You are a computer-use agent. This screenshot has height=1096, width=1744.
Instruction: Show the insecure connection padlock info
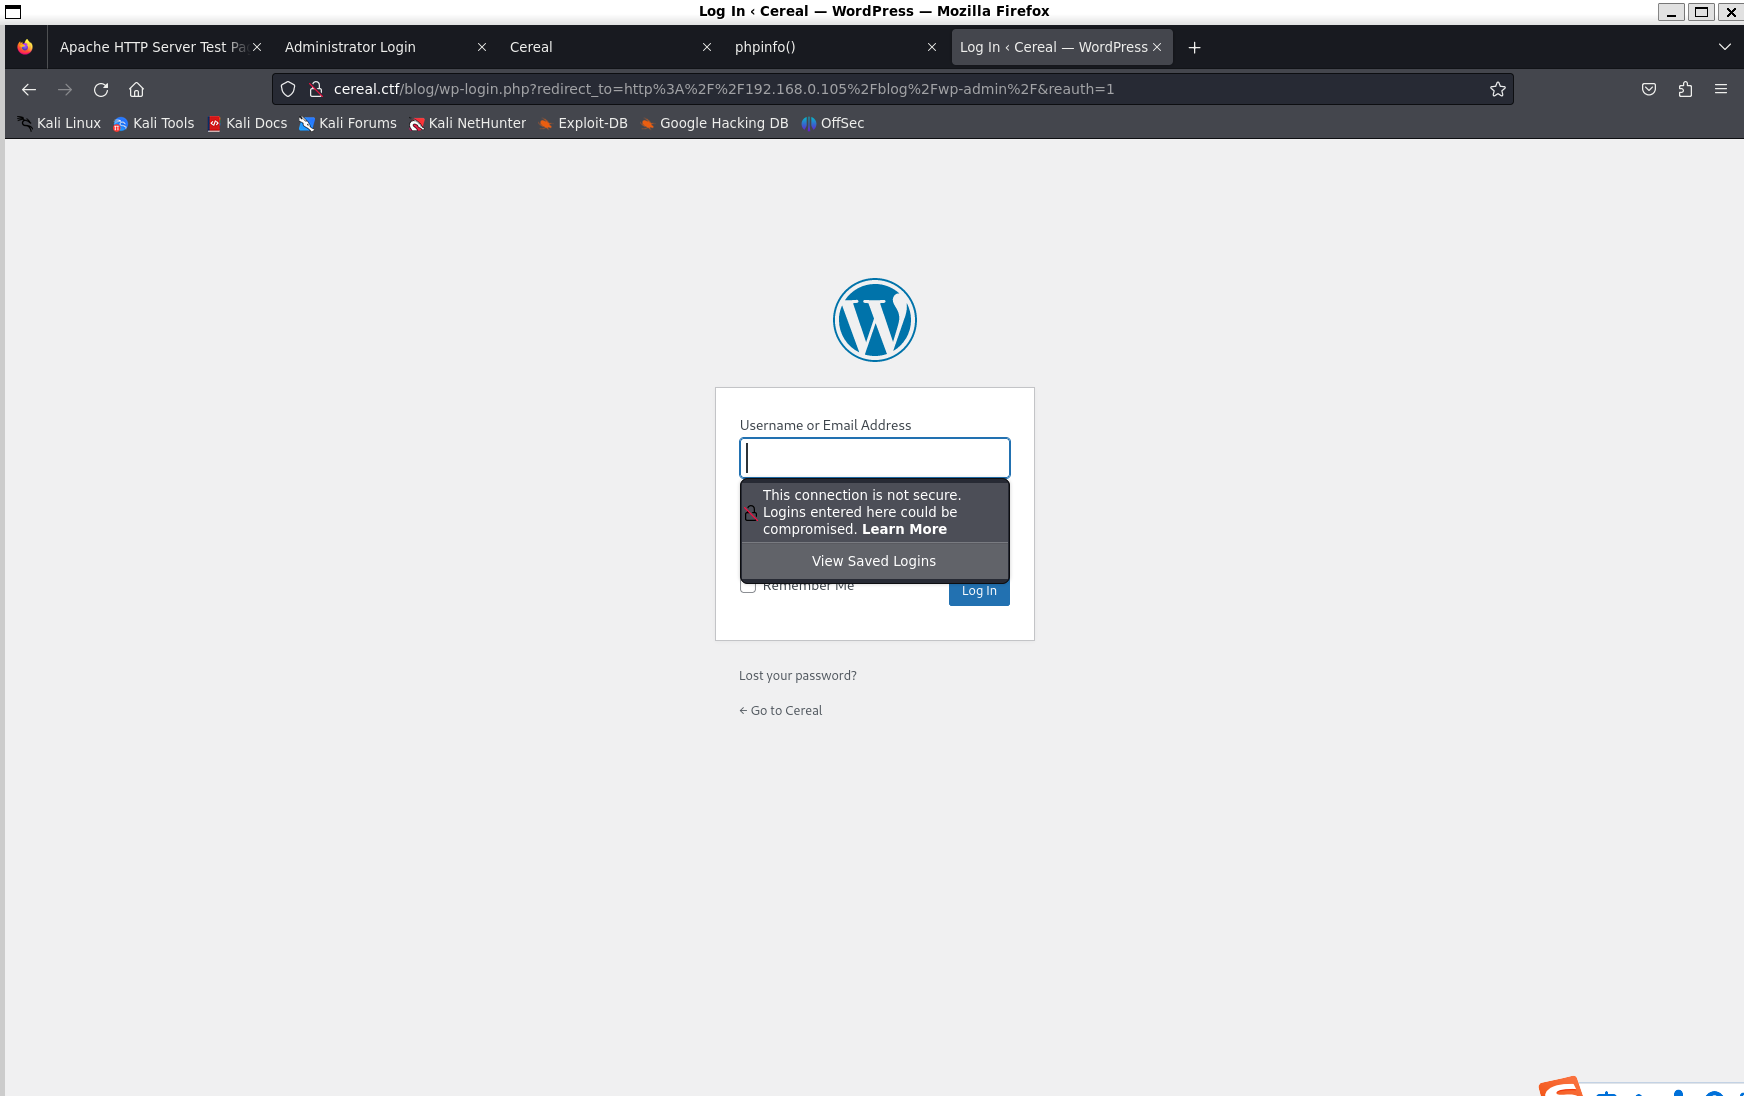(x=315, y=89)
